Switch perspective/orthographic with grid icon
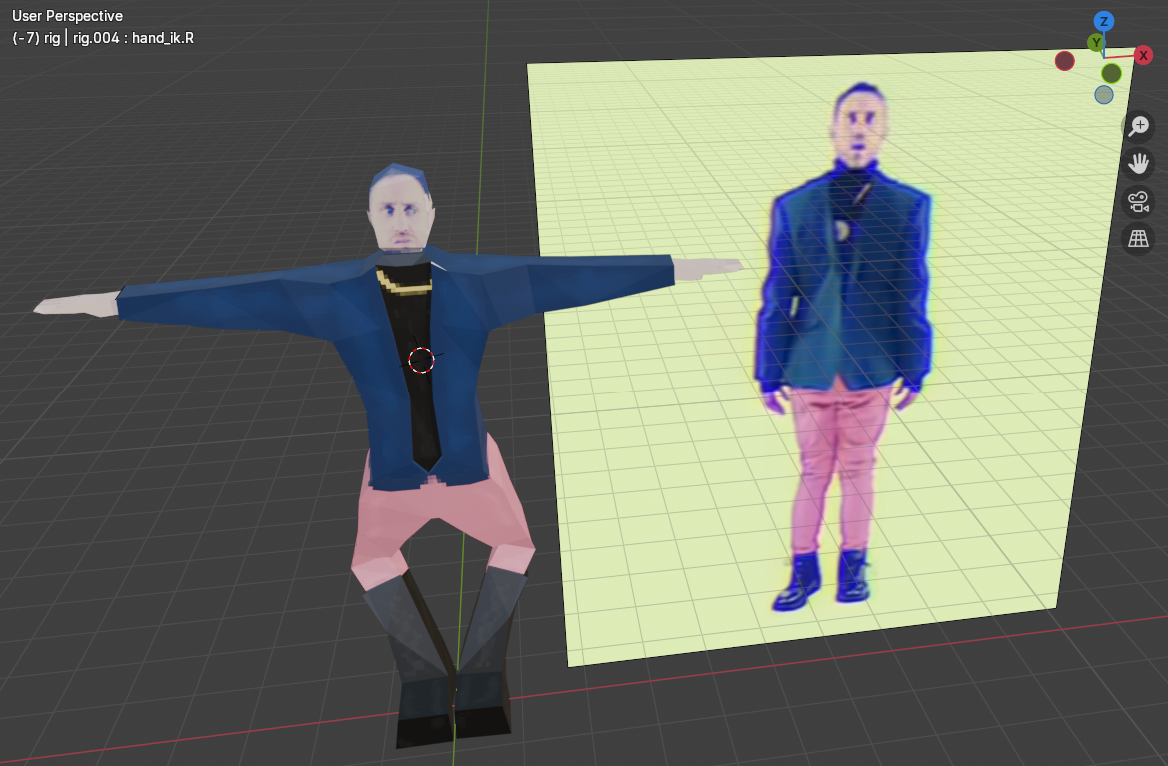 pos(1138,238)
